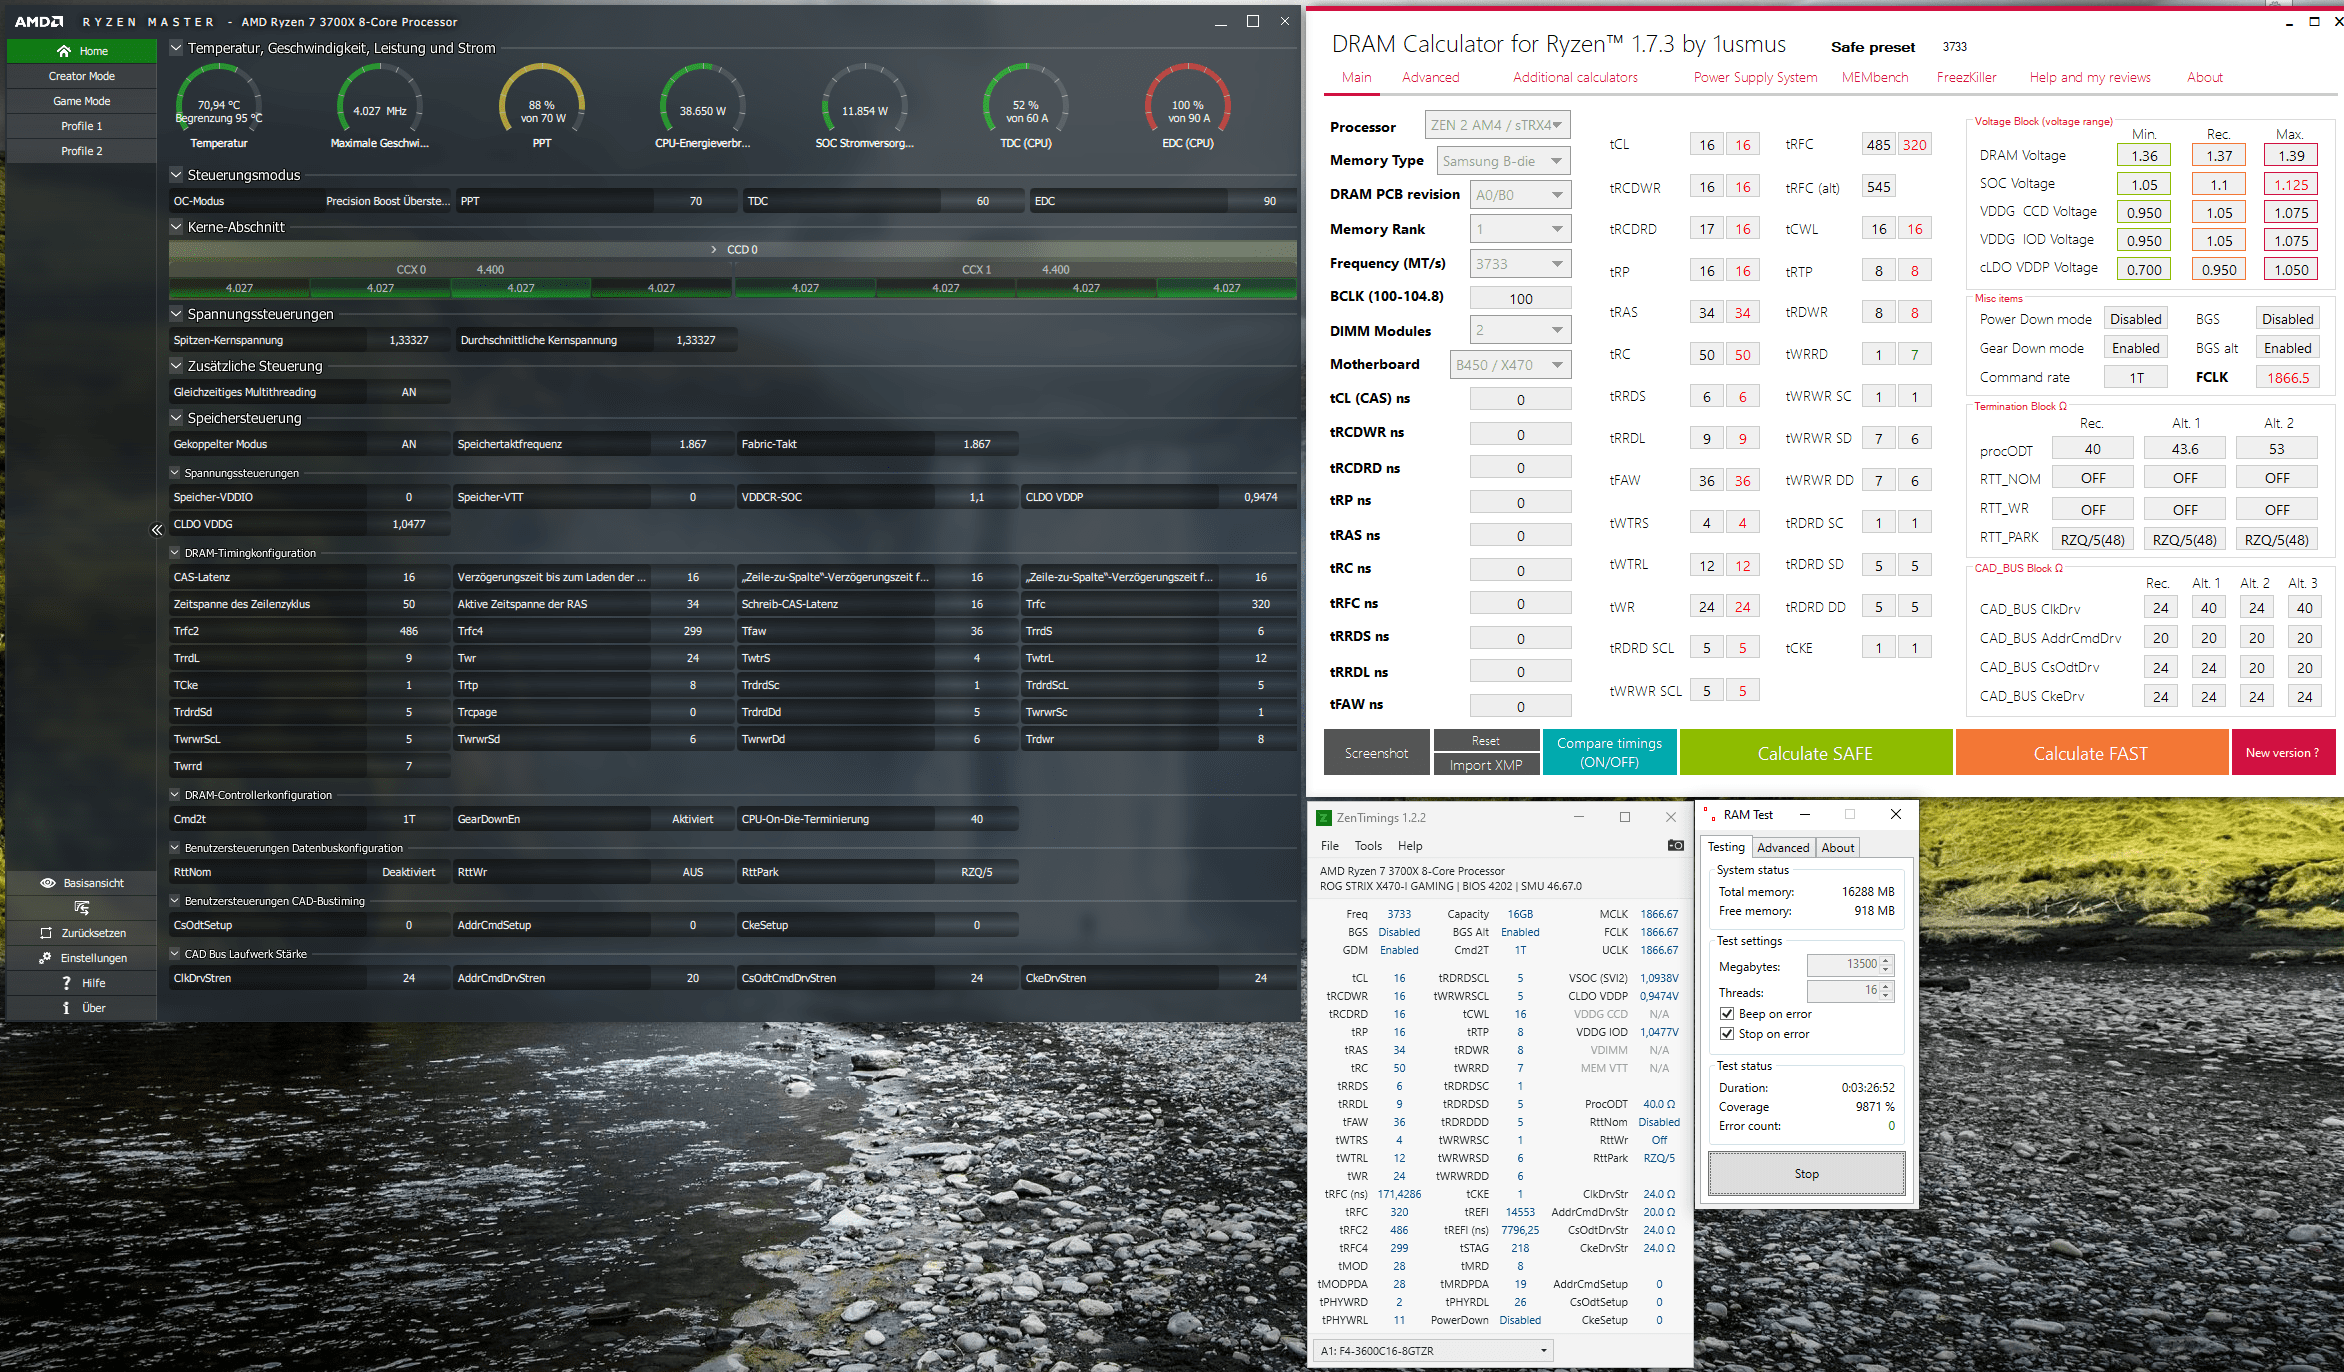This screenshot has width=2344, height=1372.
Task: Open the FreezKiller tab
Action: pos(1966,77)
